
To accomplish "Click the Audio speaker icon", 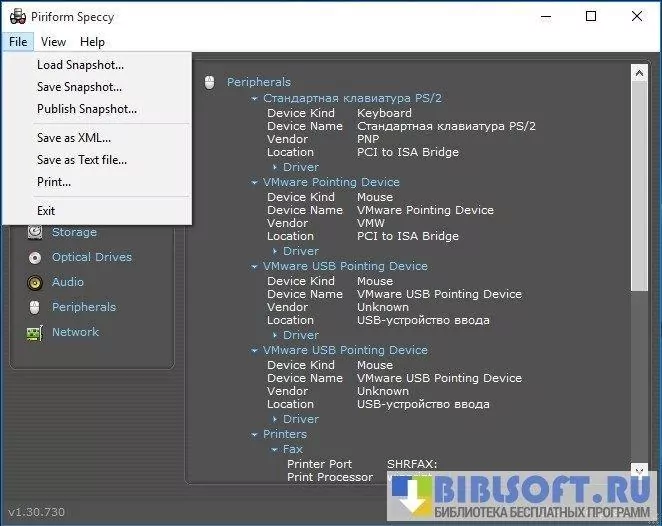I will pyautogui.click(x=35, y=282).
